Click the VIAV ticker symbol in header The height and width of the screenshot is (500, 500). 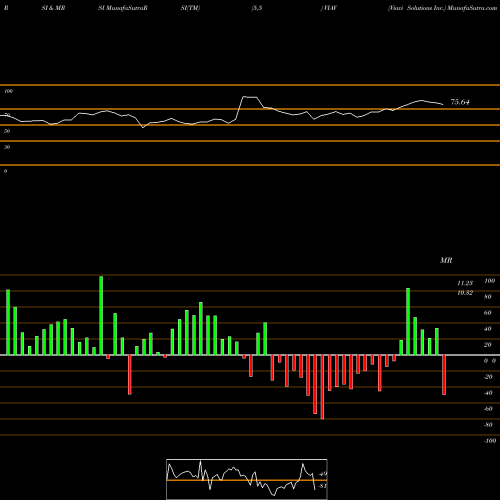coord(329,8)
